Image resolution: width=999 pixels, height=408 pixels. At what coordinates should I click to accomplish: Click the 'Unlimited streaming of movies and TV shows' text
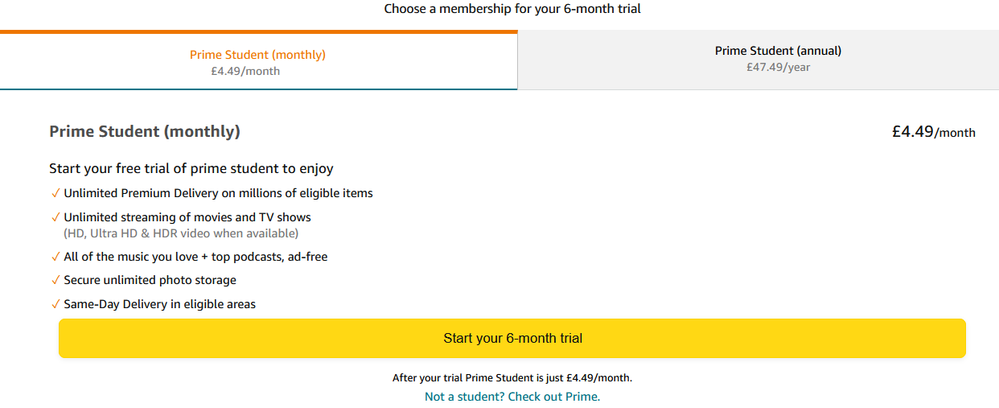pos(187,217)
